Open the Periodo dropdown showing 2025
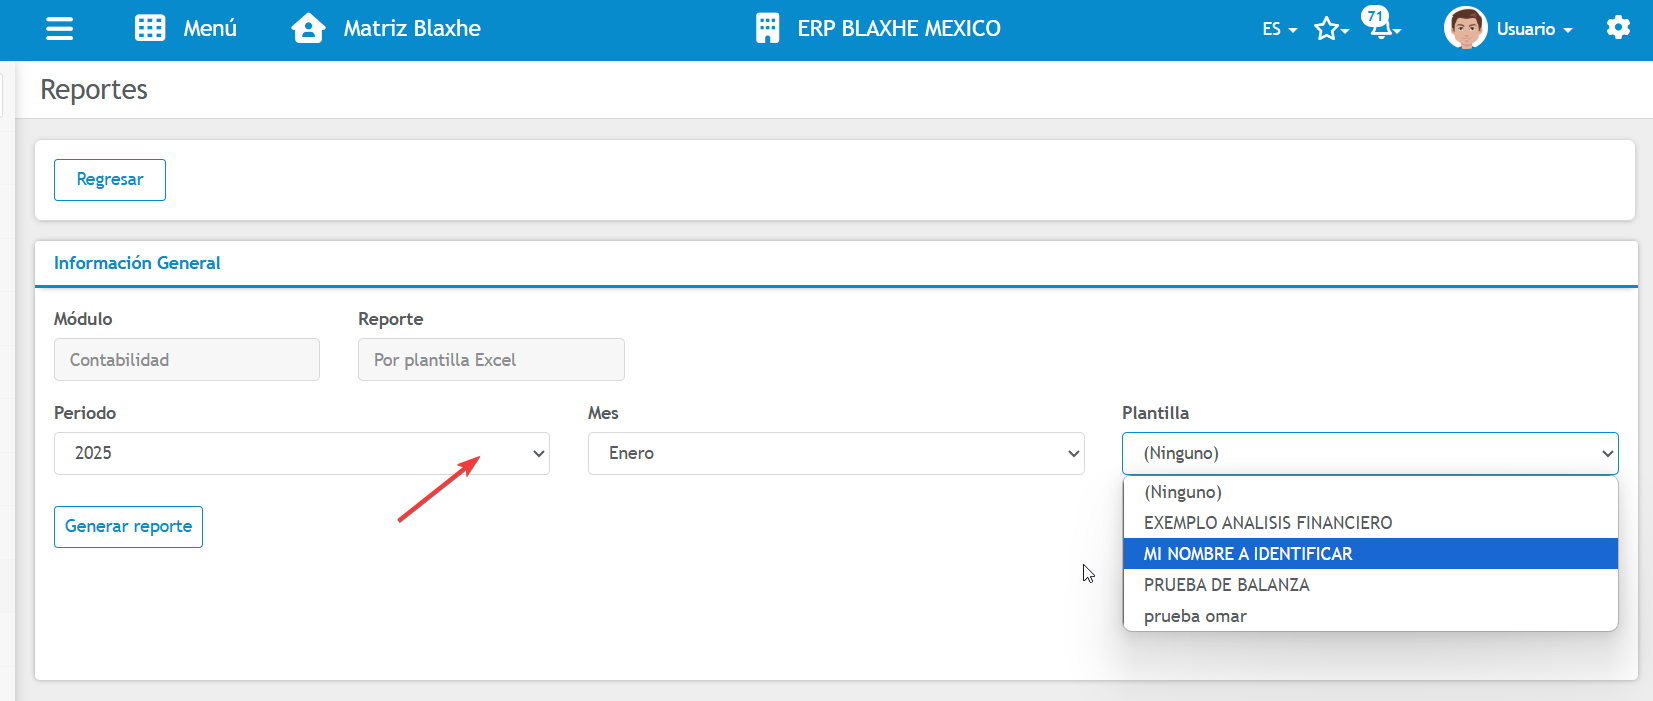Screen dimensions: 1653x701 302,453
